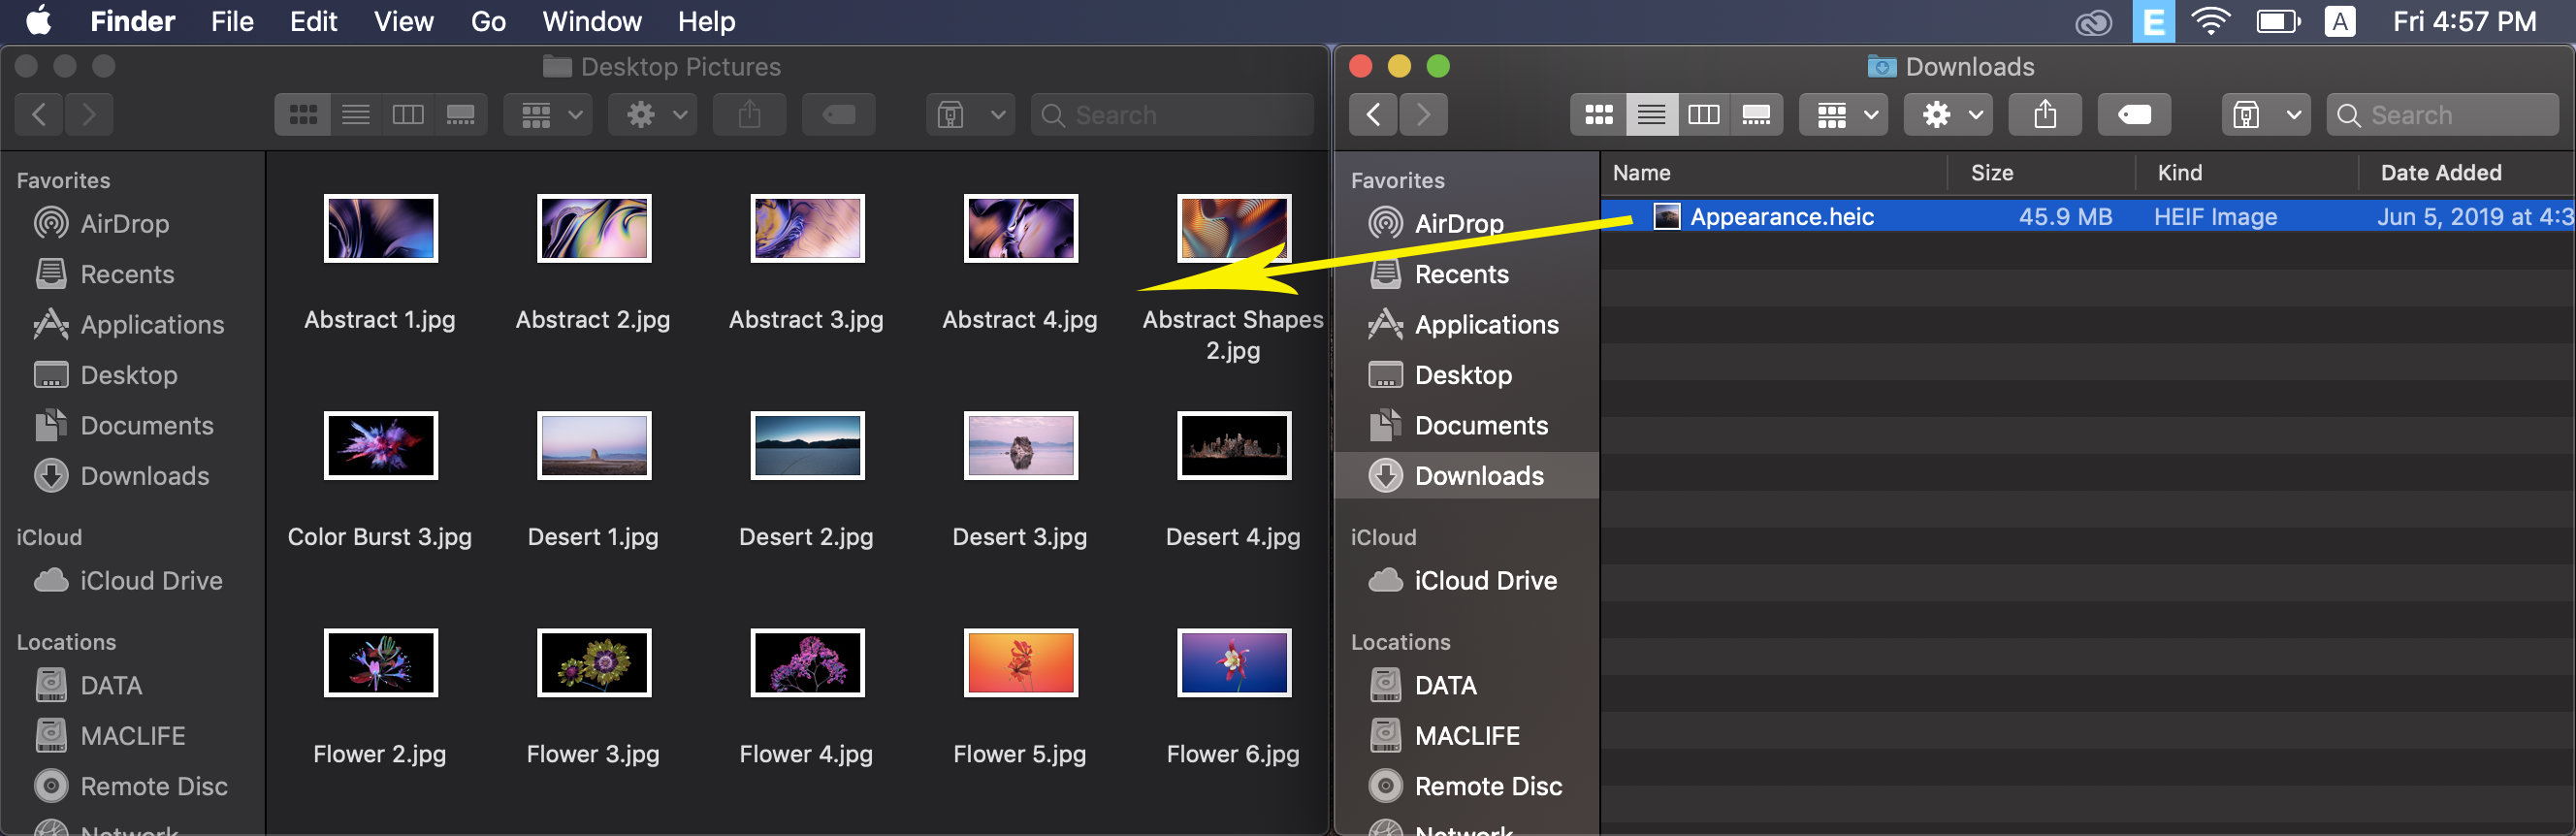Switch Downloads window to column view
2576x836 pixels.
1704,115
